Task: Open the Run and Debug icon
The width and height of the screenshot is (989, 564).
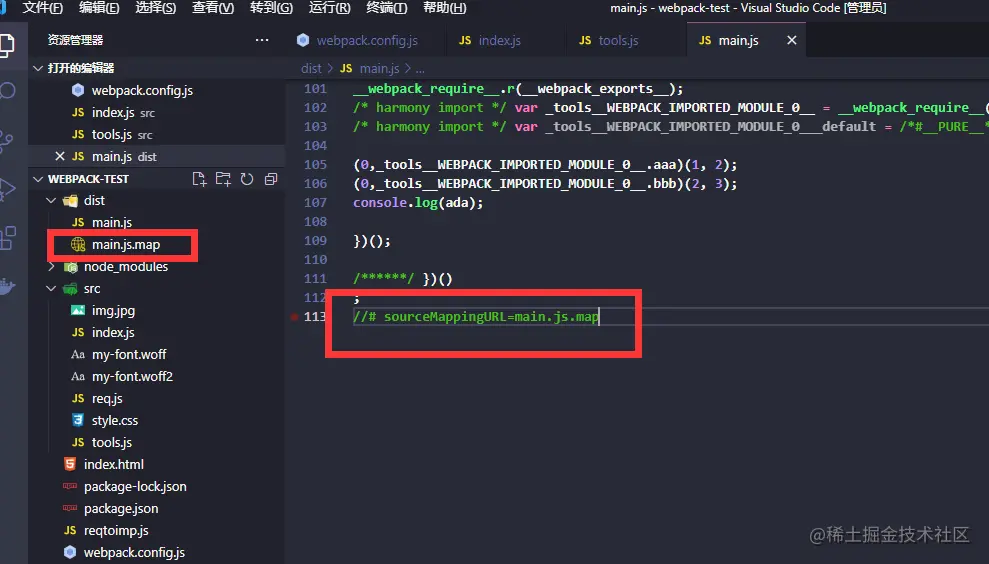Action: [6, 189]
